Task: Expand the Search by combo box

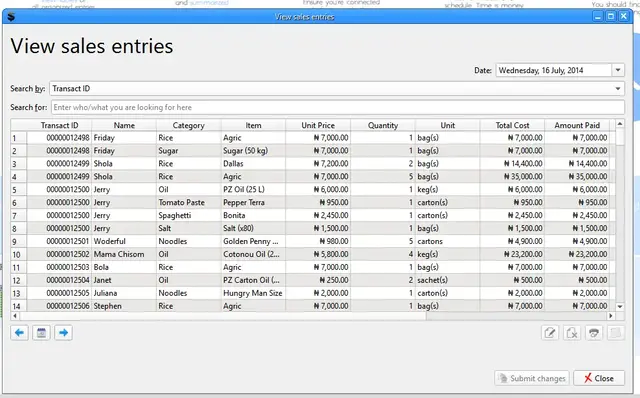Action: (x=618, y=89)
